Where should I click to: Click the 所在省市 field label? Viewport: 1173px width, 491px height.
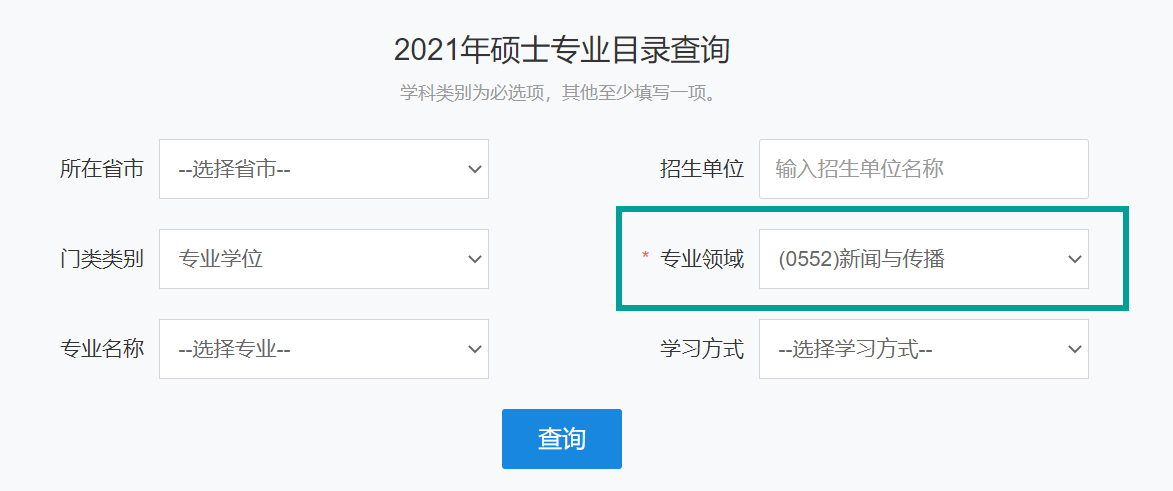[x=102, y=169]
